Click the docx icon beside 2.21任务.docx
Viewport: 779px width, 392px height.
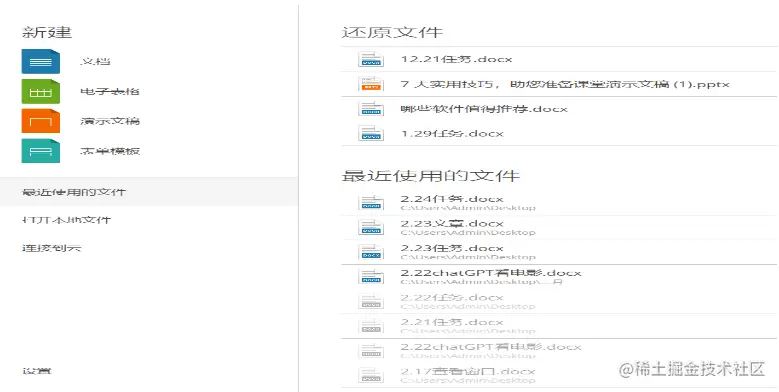point(371,326)
